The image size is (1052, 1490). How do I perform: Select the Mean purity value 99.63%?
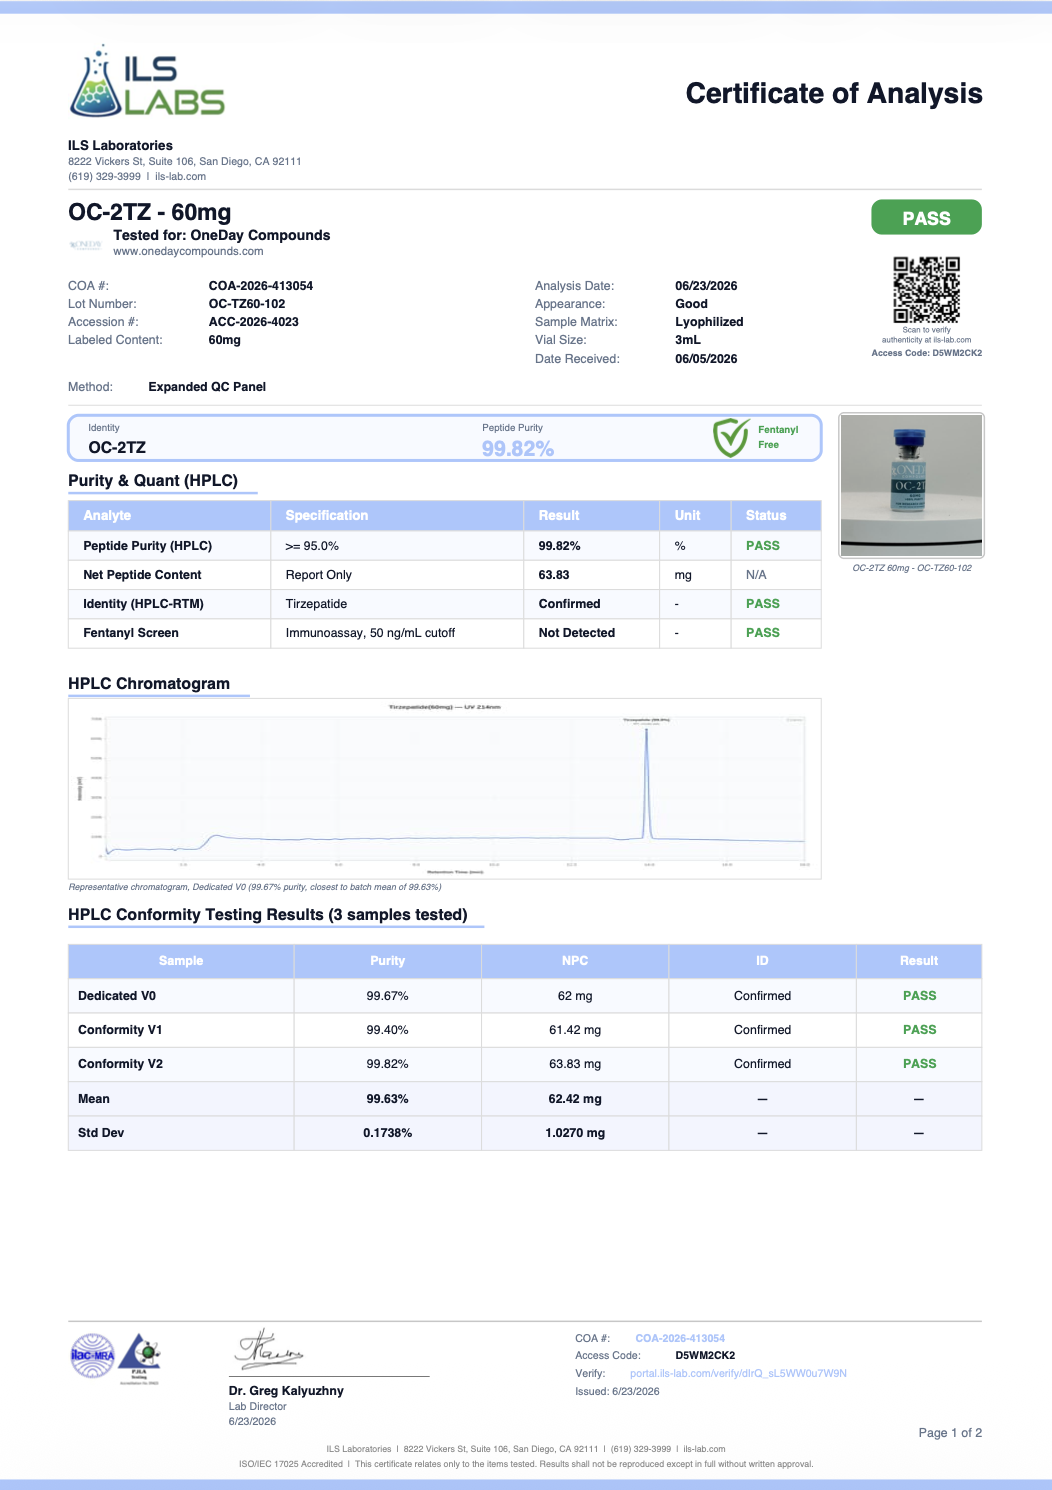(x=387, y=1099)
